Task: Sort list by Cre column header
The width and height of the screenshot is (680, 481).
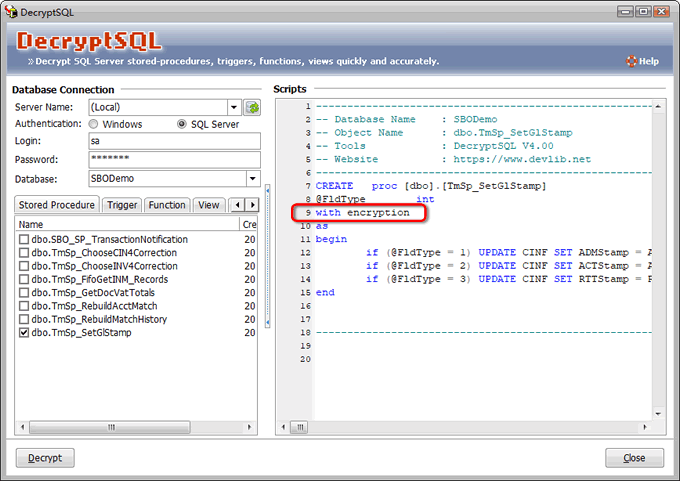Action: [x=249, y=224]
